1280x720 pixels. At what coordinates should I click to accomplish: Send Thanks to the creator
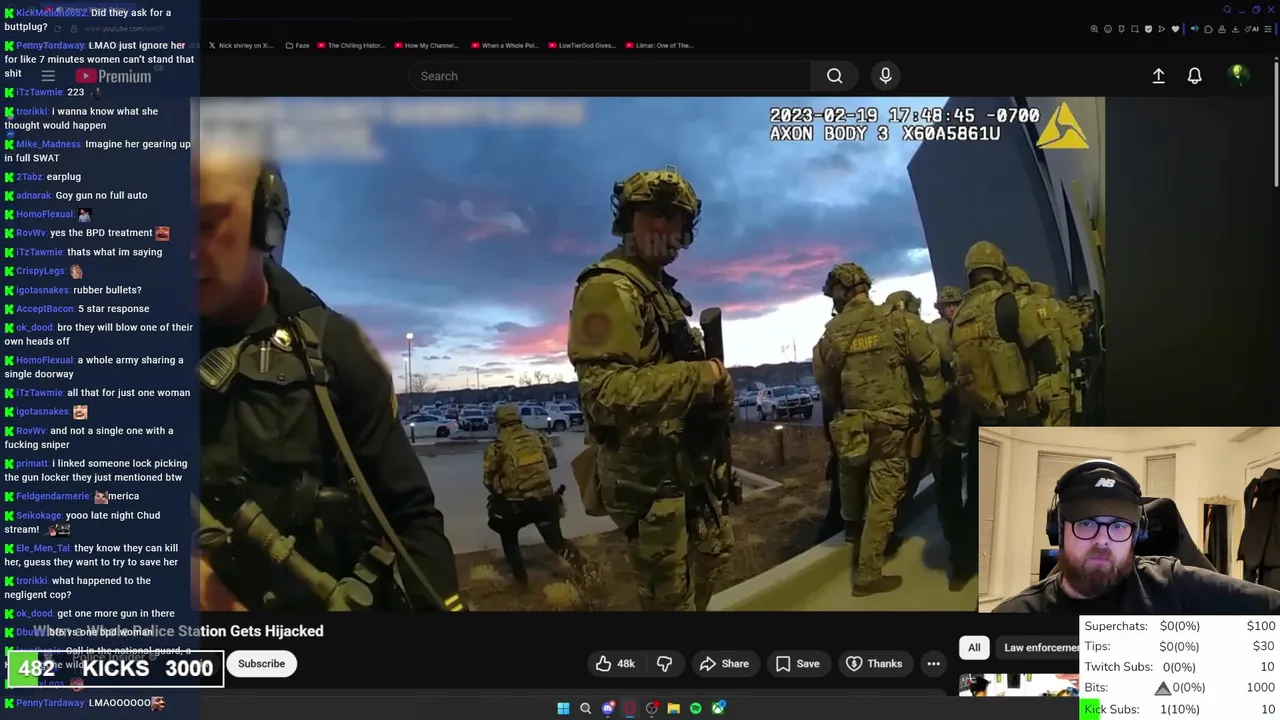tap(874, 664)
